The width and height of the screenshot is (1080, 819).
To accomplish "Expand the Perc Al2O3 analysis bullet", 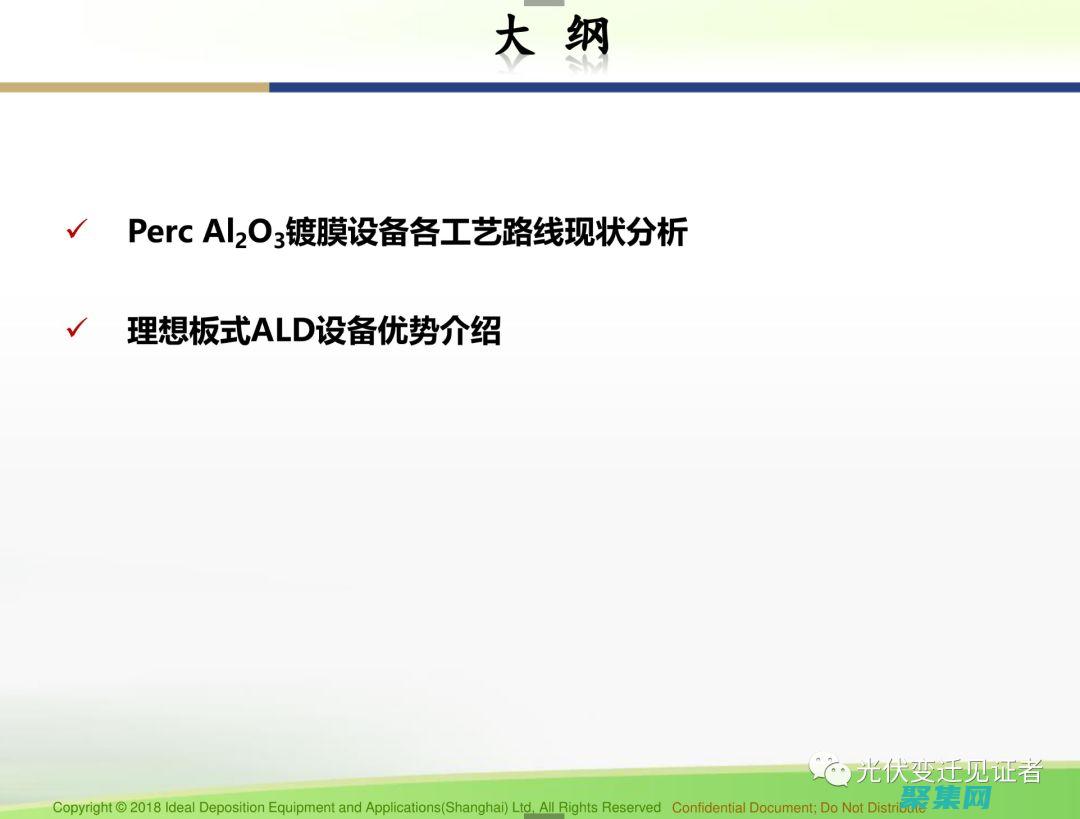I will click(410, 232).
